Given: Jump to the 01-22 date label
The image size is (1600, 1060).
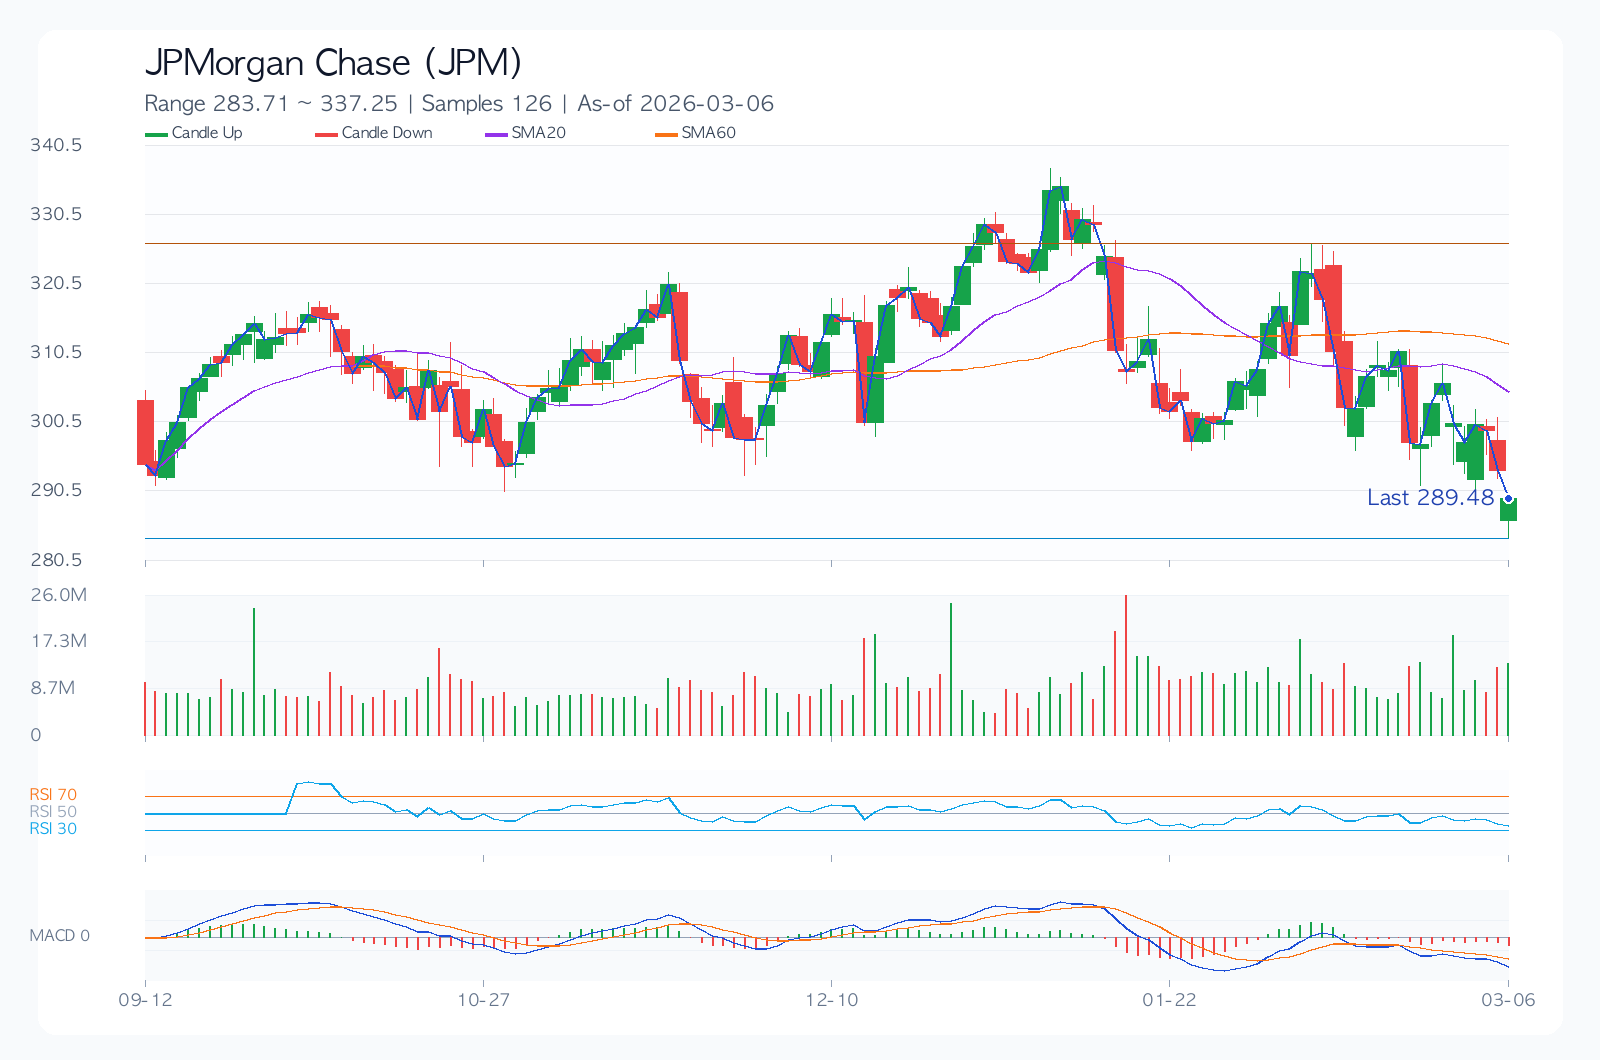Looking at the screenshot, I should [x=1169, y=1000].
